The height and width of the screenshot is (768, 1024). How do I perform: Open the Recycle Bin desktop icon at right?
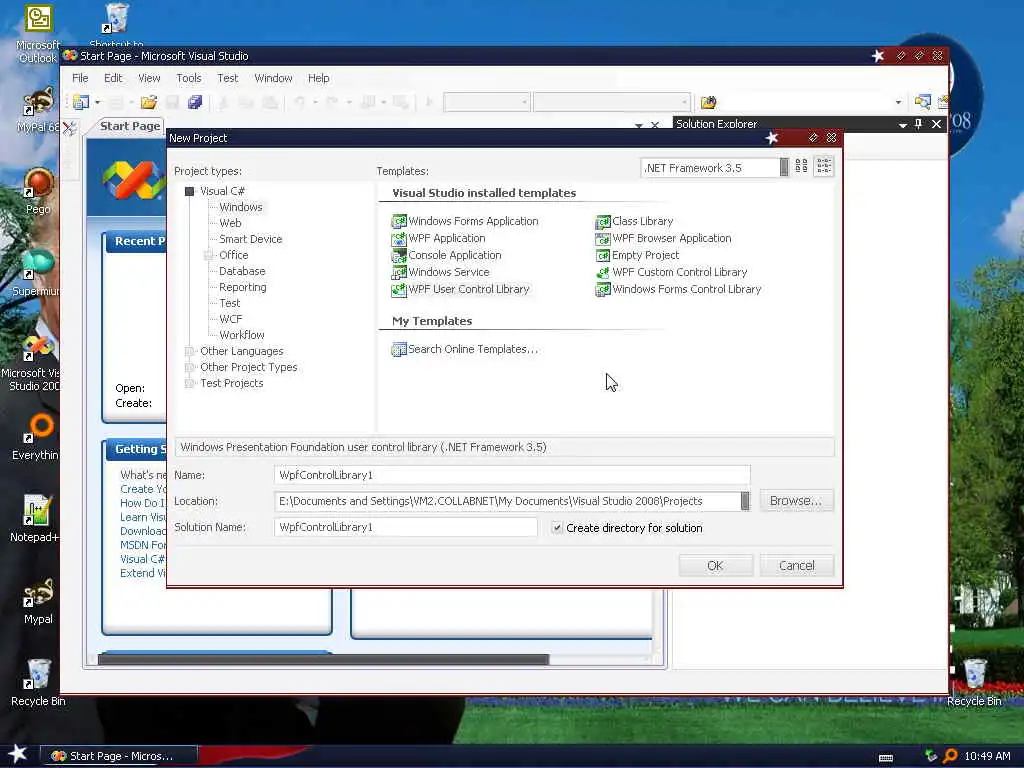pos(974,682)
